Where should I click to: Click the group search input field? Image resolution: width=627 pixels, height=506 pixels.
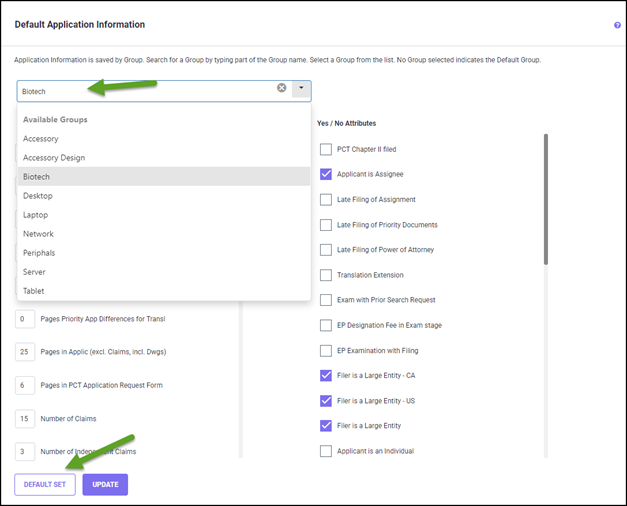point(140,91)
